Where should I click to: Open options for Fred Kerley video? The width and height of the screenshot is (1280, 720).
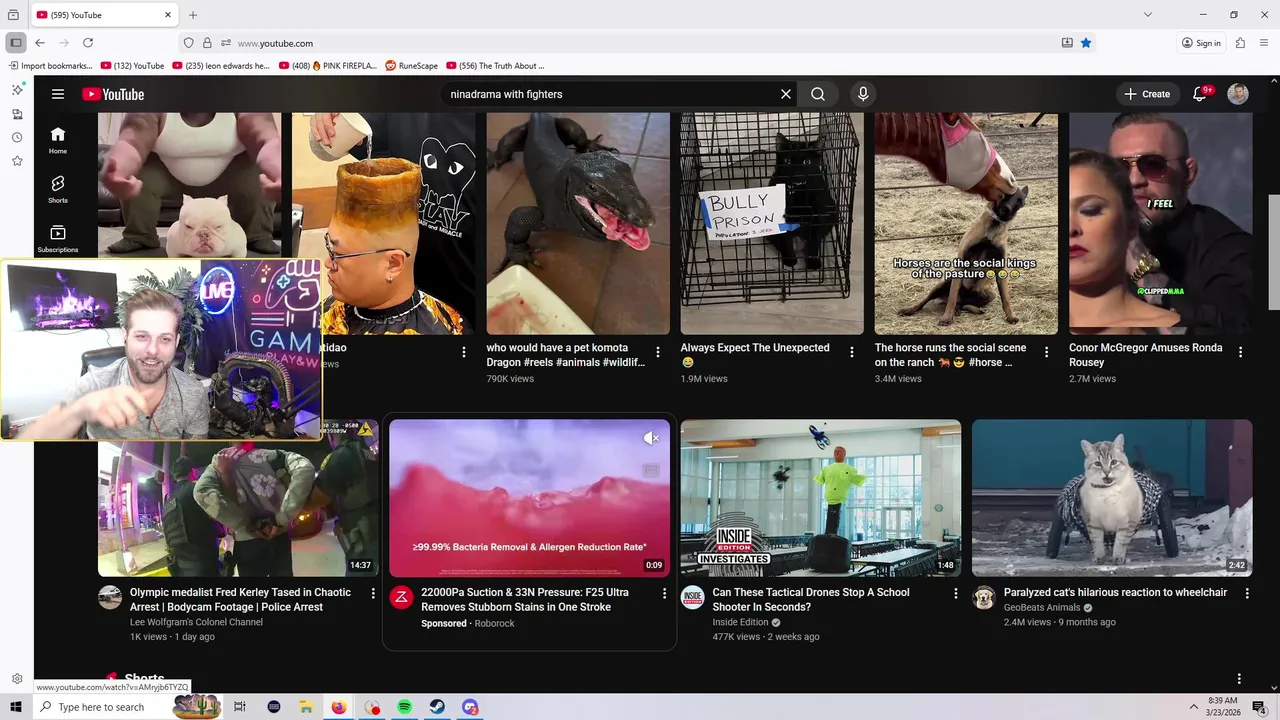pyautogui.click(x=373, y=593)
